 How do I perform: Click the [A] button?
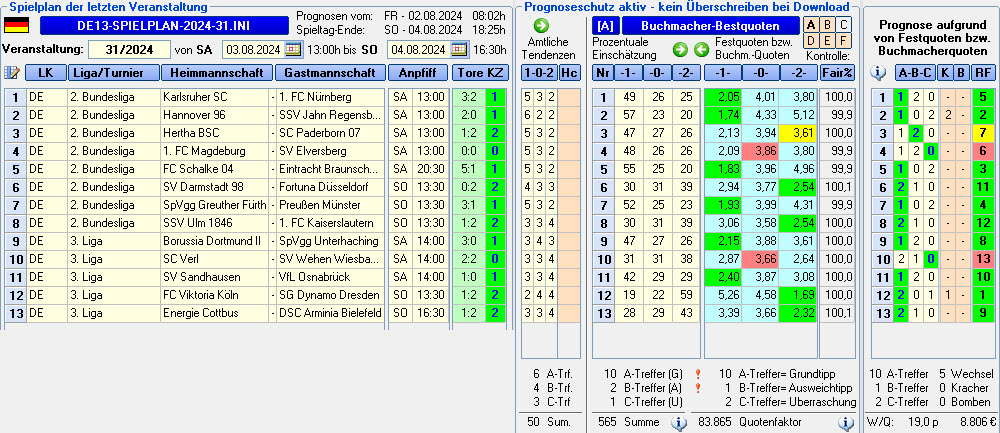point(605,26)
